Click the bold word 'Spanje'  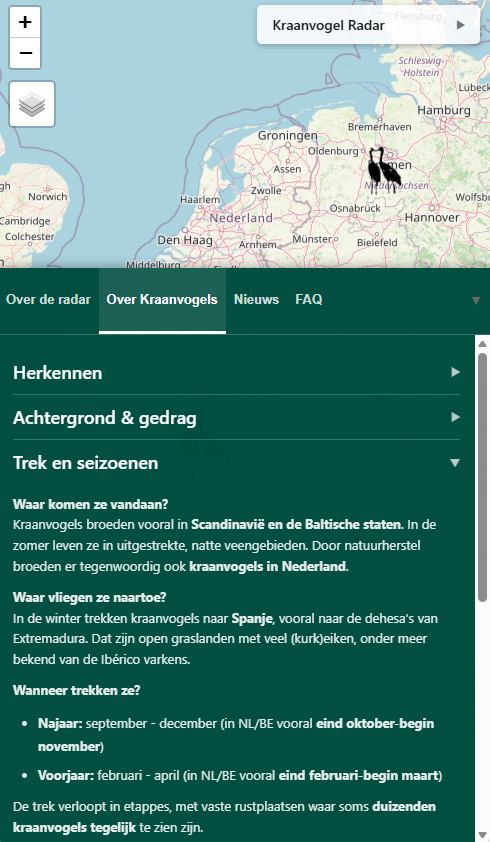tap(253, 619)
